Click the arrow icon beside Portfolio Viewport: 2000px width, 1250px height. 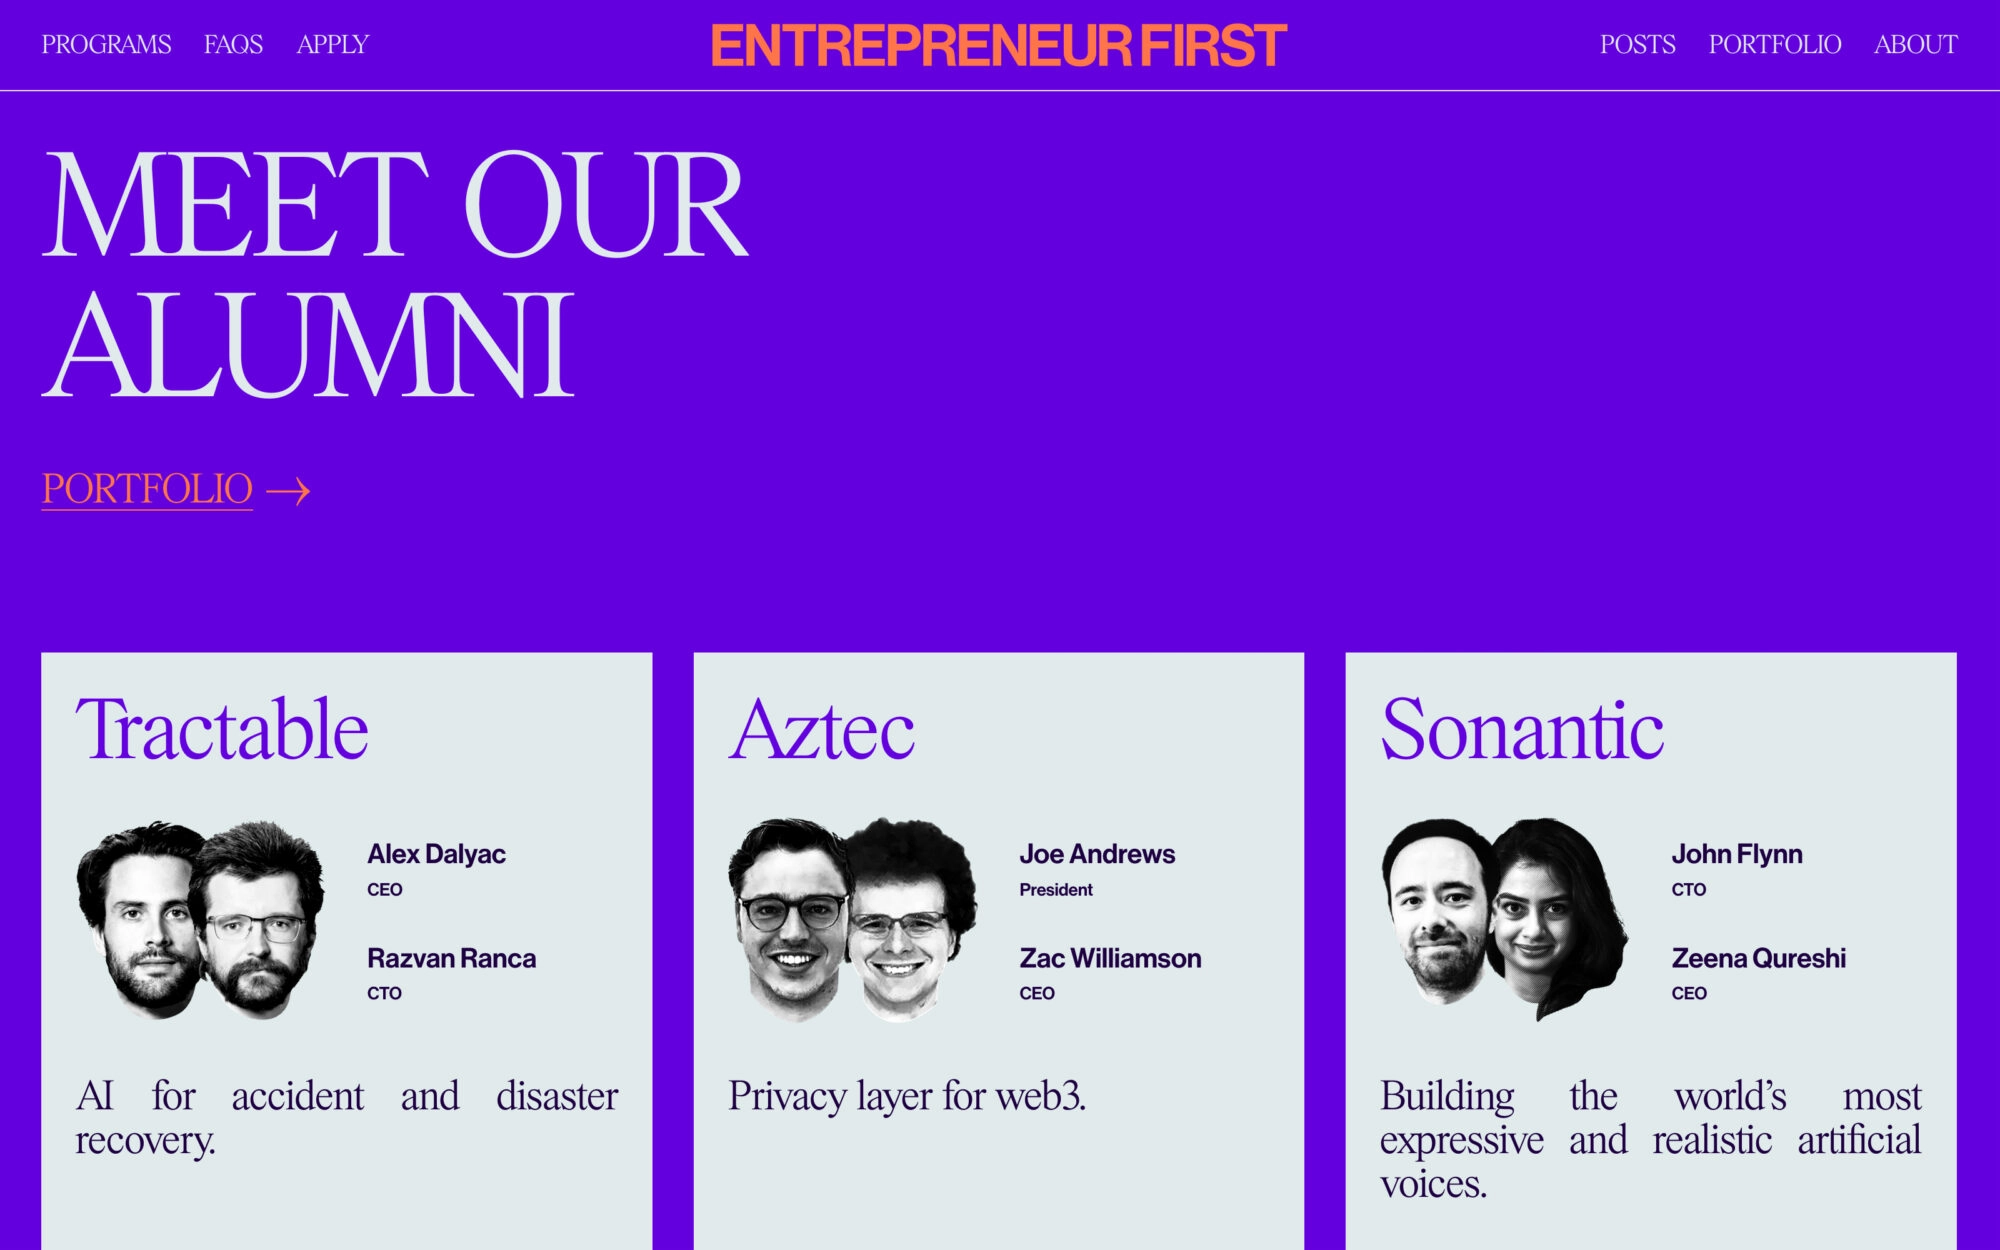coord(288,491)
